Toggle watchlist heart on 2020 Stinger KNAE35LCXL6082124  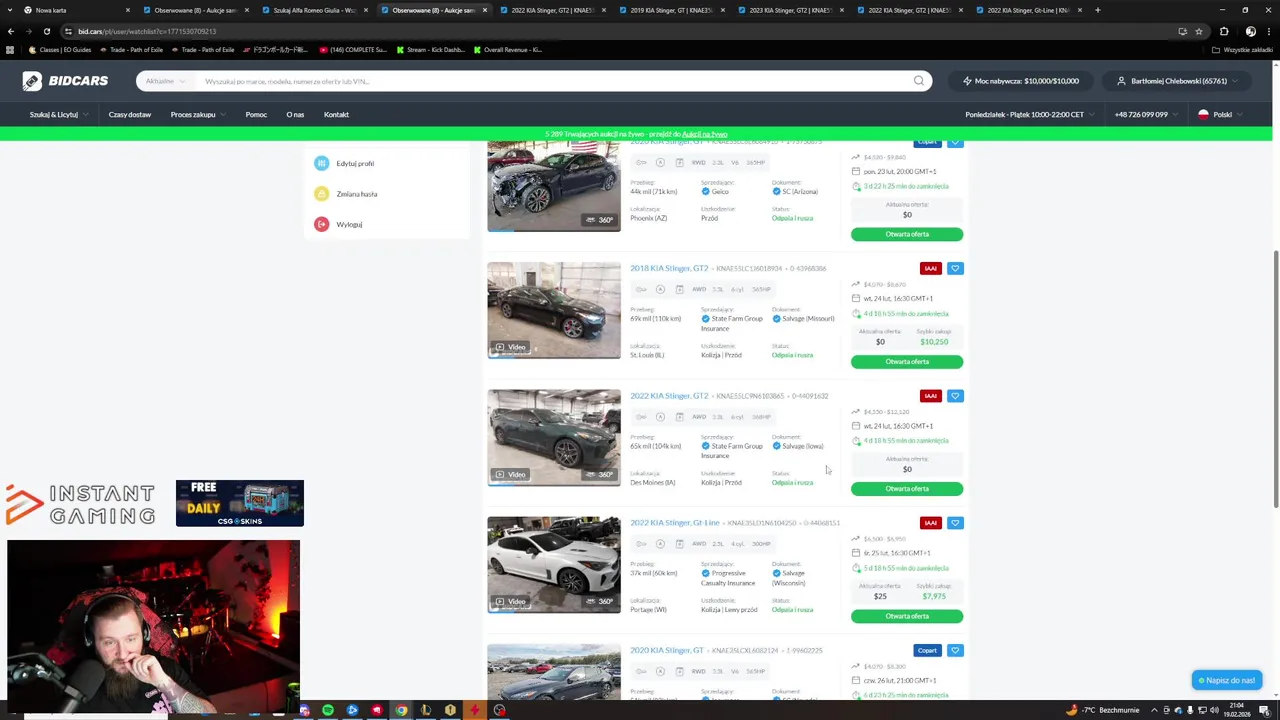pyautogui.click(x=955, y=650)
